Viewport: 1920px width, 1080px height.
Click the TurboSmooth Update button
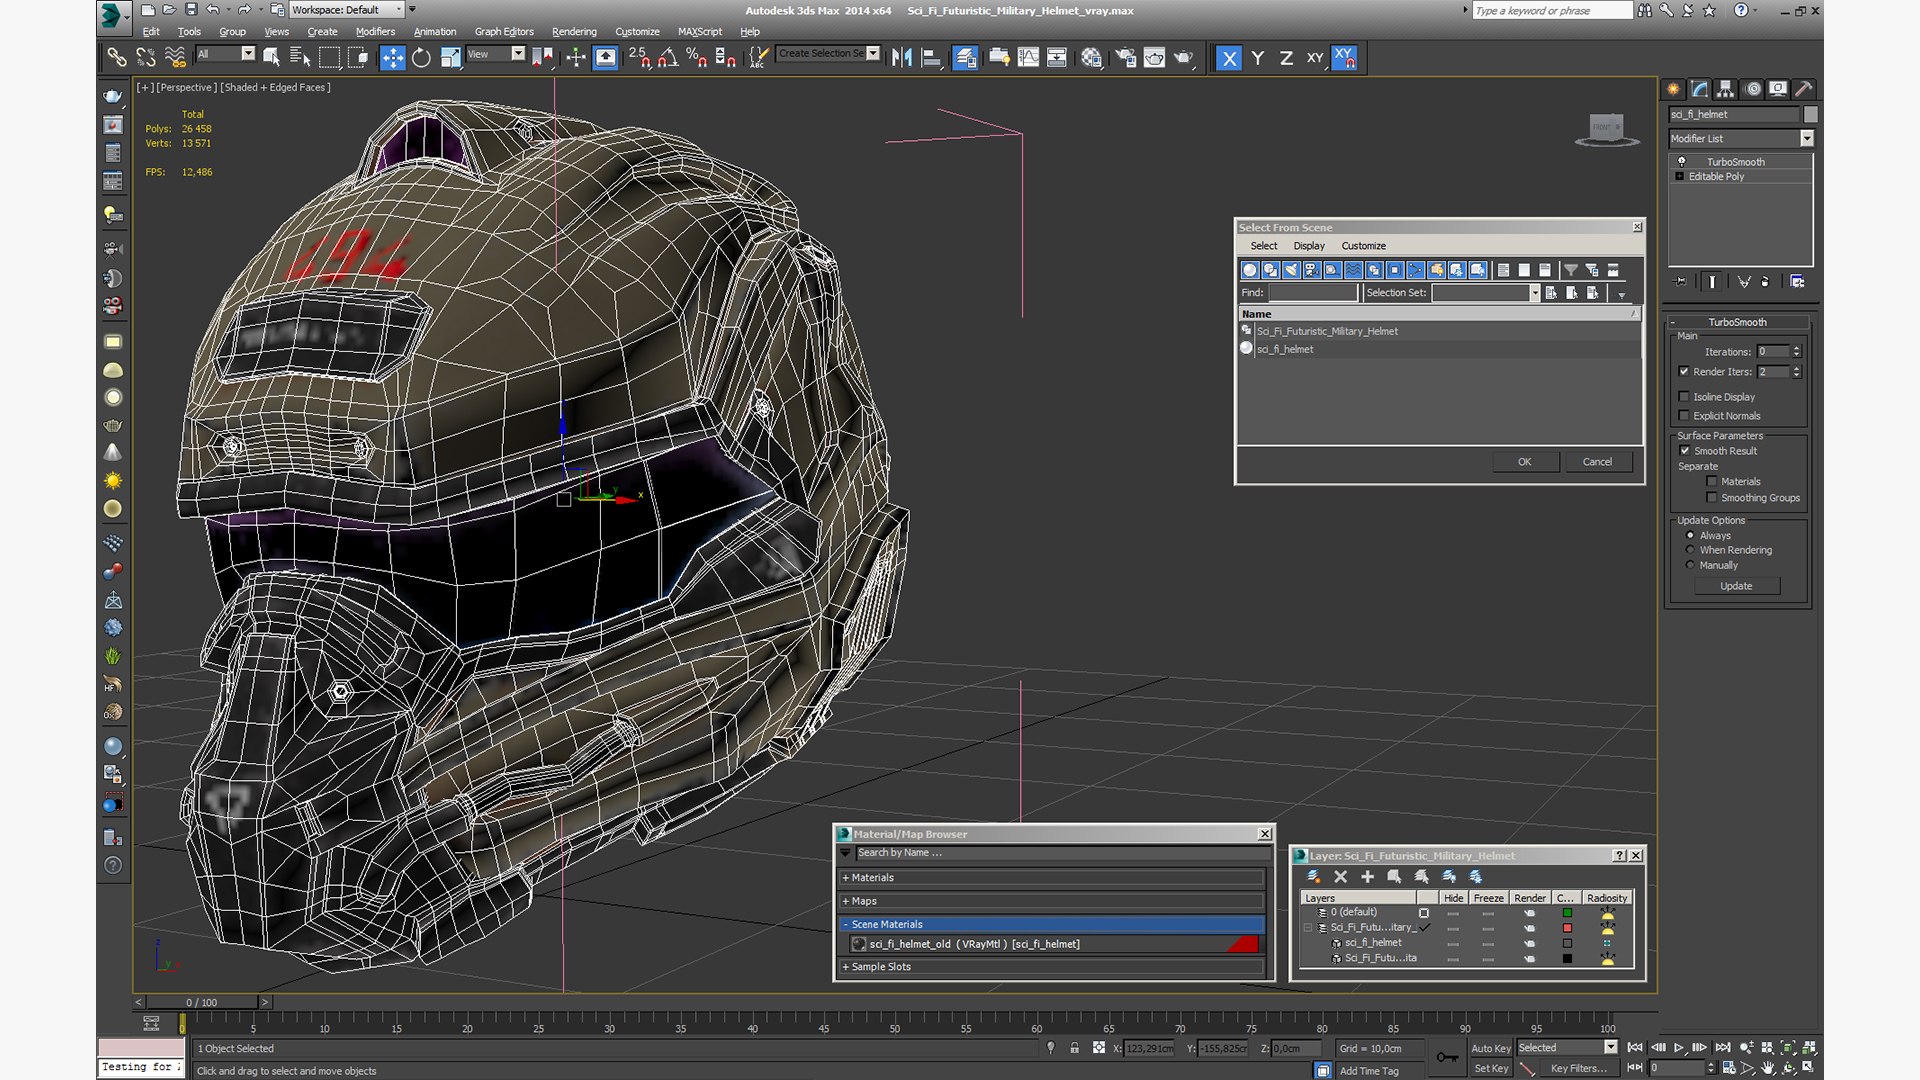tap(1736, 586)
